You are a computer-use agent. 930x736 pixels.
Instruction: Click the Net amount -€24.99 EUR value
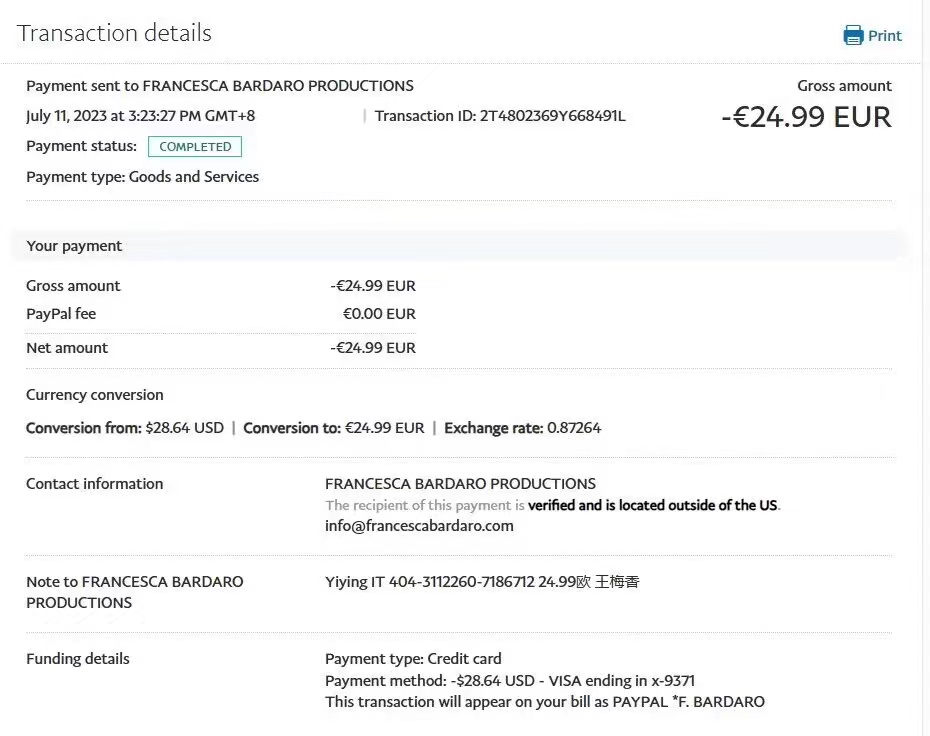(373, 348)
